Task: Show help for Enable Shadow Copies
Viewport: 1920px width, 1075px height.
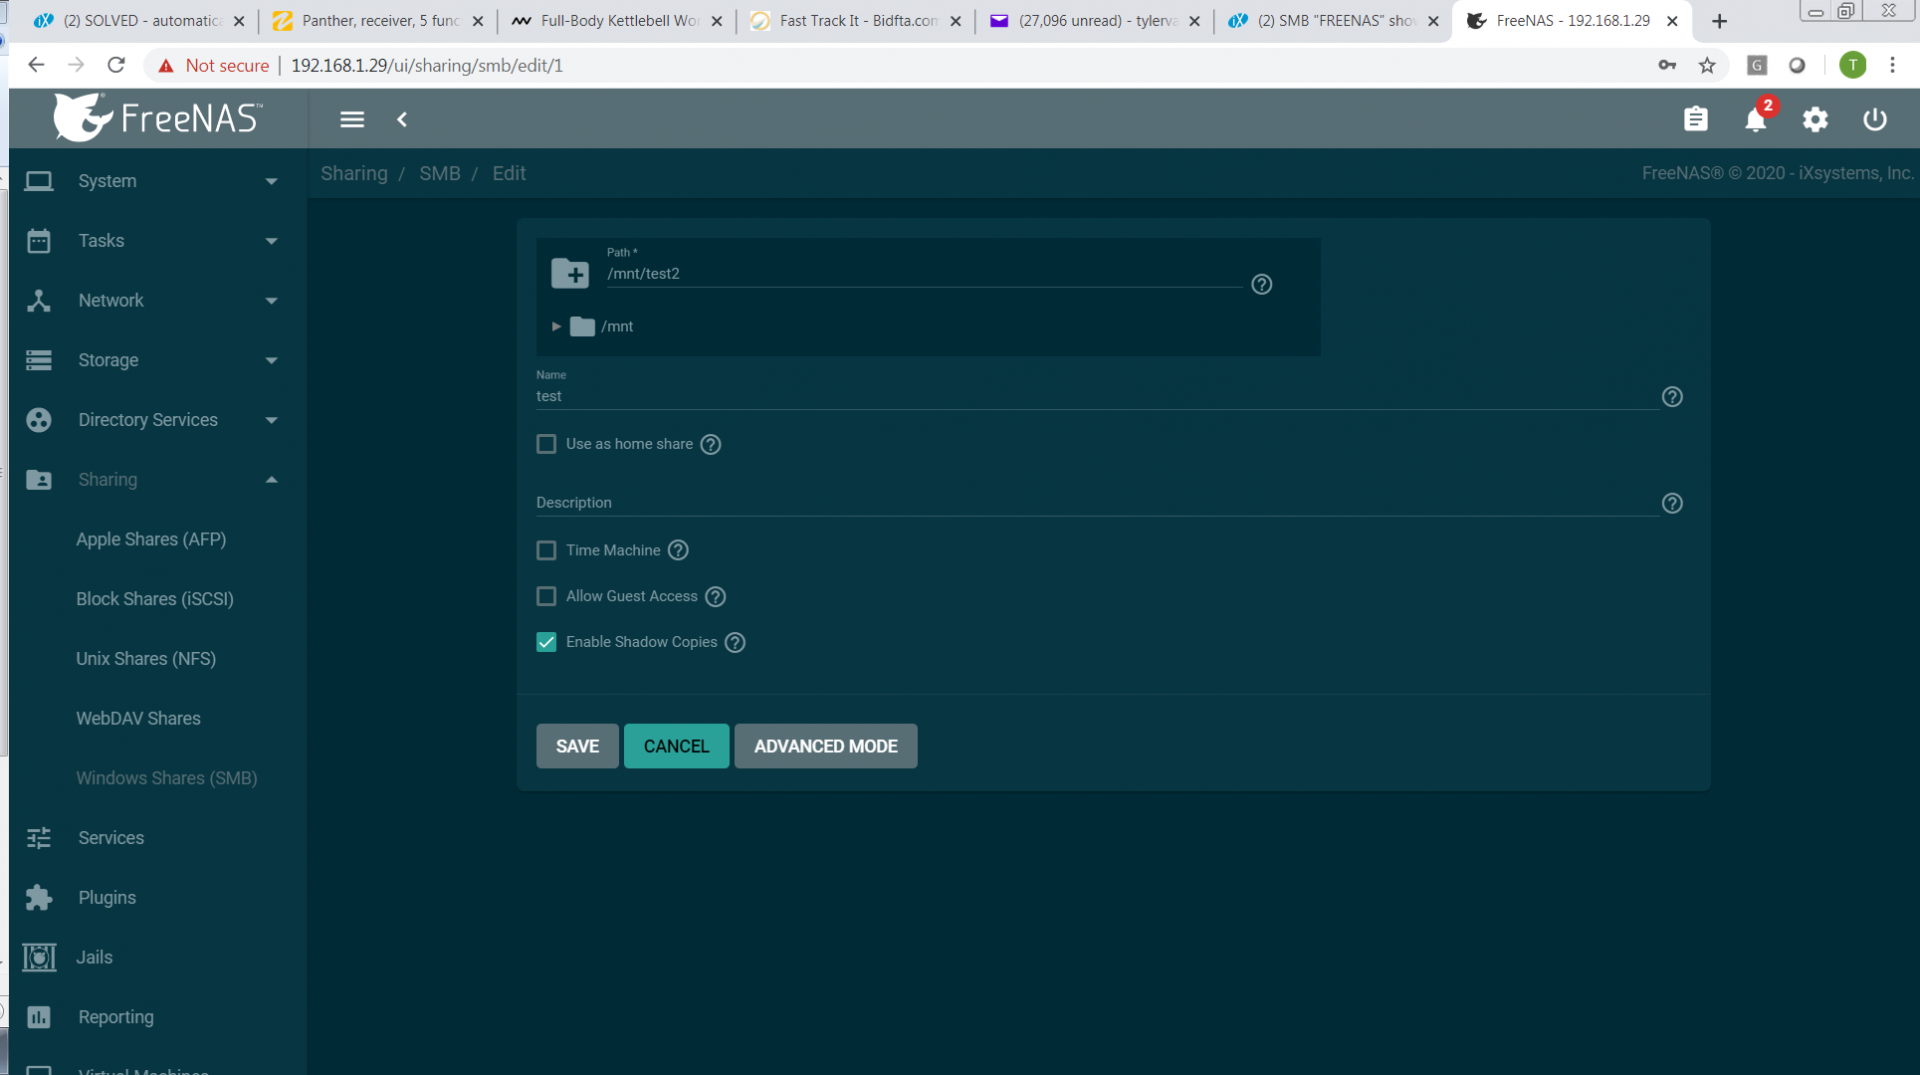Action: (x=735, y=642)
